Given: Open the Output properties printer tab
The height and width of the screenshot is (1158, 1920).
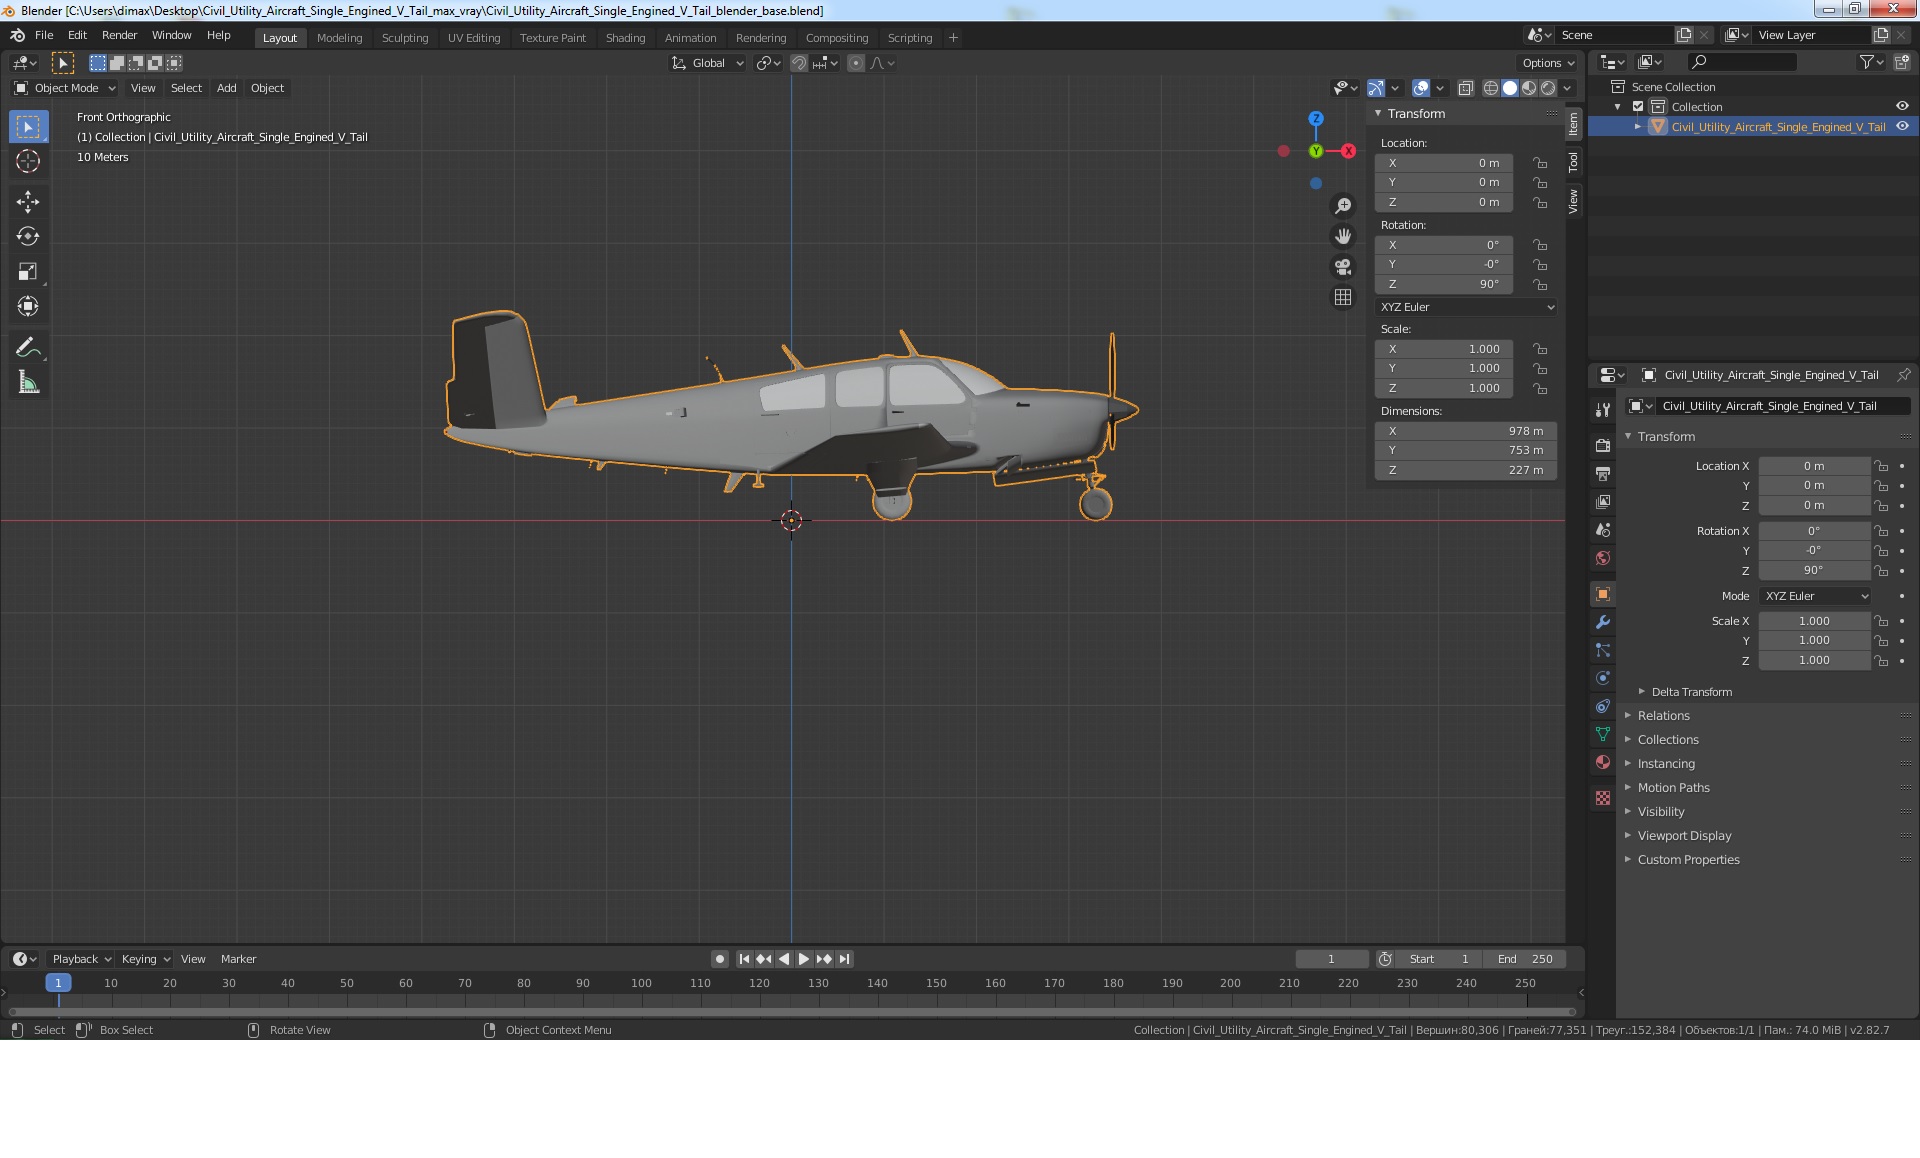Looking at the screenshot, I should click(1603, 473).
